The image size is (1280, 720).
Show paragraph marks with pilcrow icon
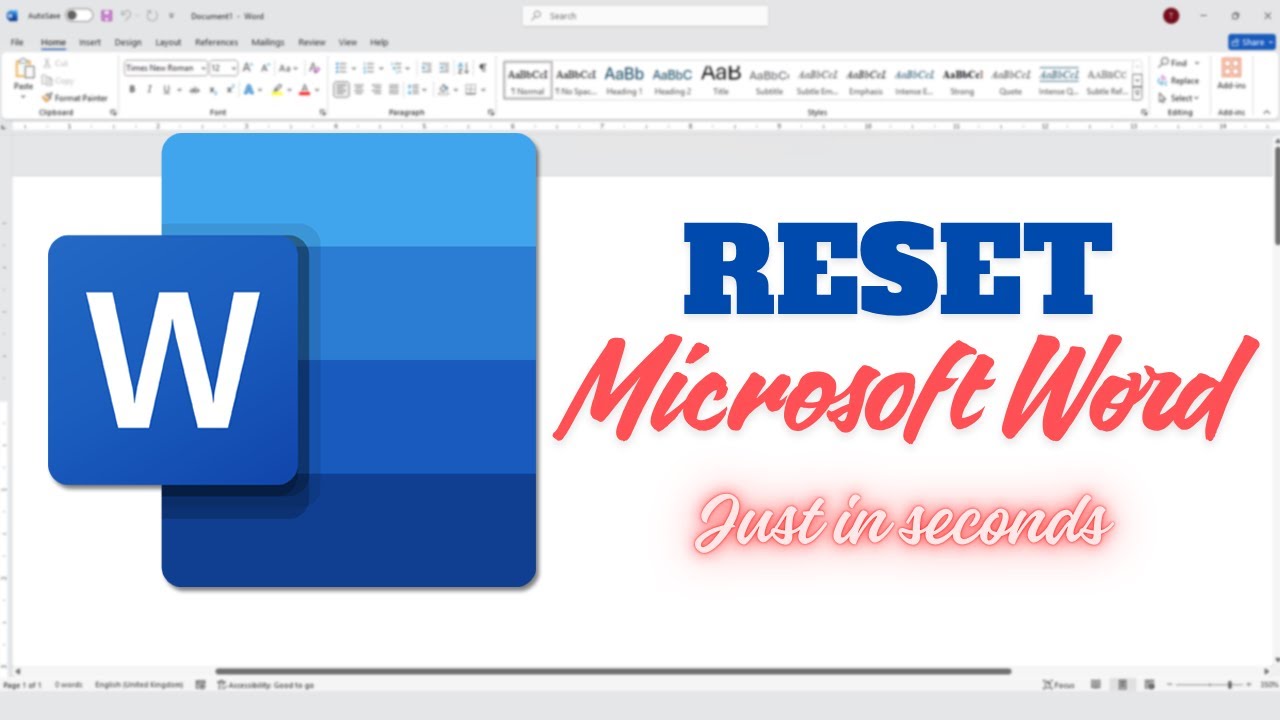(x=483, y=68)
